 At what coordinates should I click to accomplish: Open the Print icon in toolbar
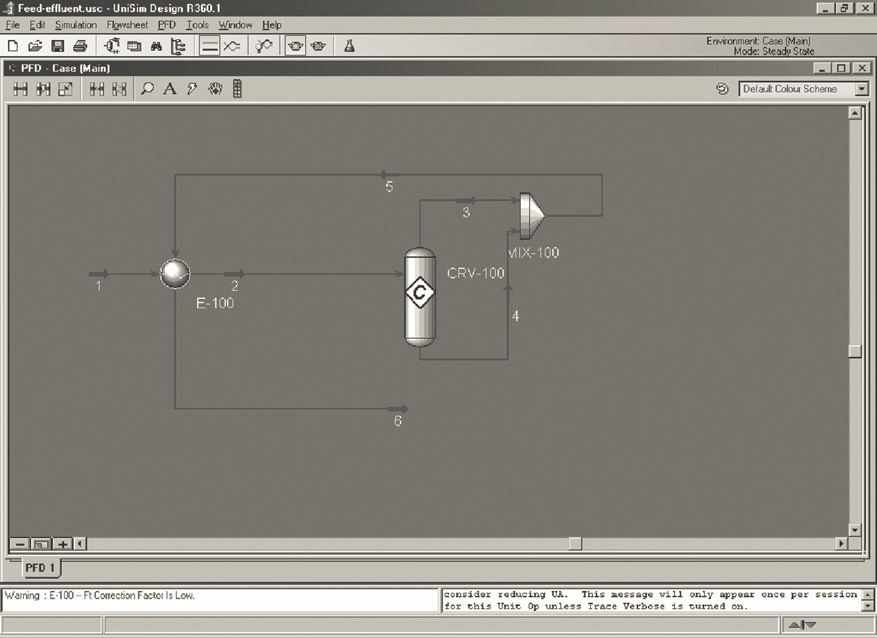[x=80, y=46]
